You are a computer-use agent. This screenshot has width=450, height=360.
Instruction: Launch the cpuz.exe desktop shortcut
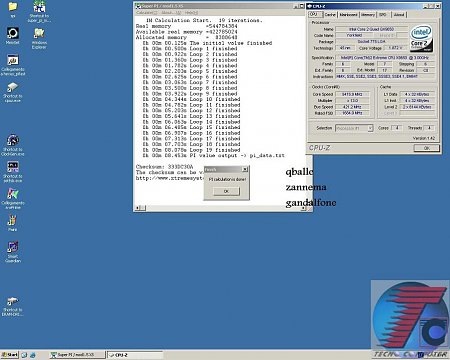click(x=13, y=92)
